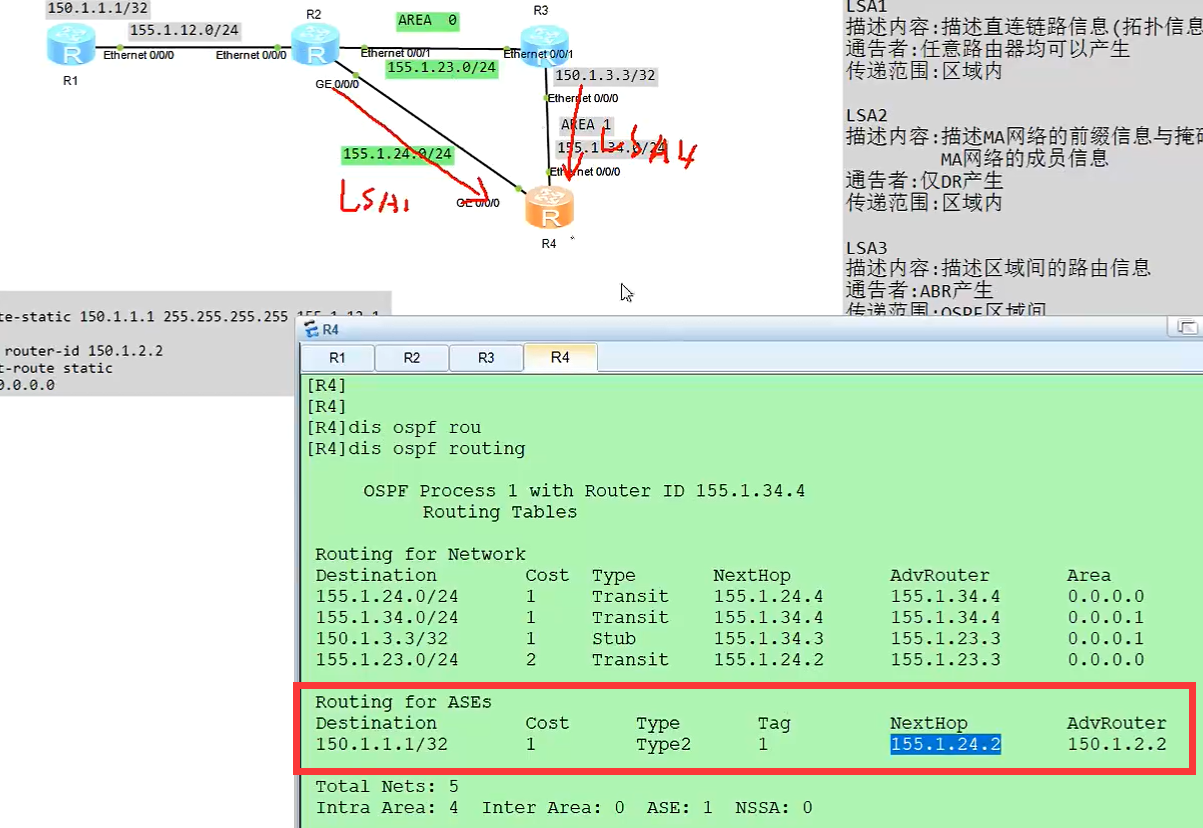Click the AREA 0 label
The image size is (1203, 828).
[x=428, y=21]
